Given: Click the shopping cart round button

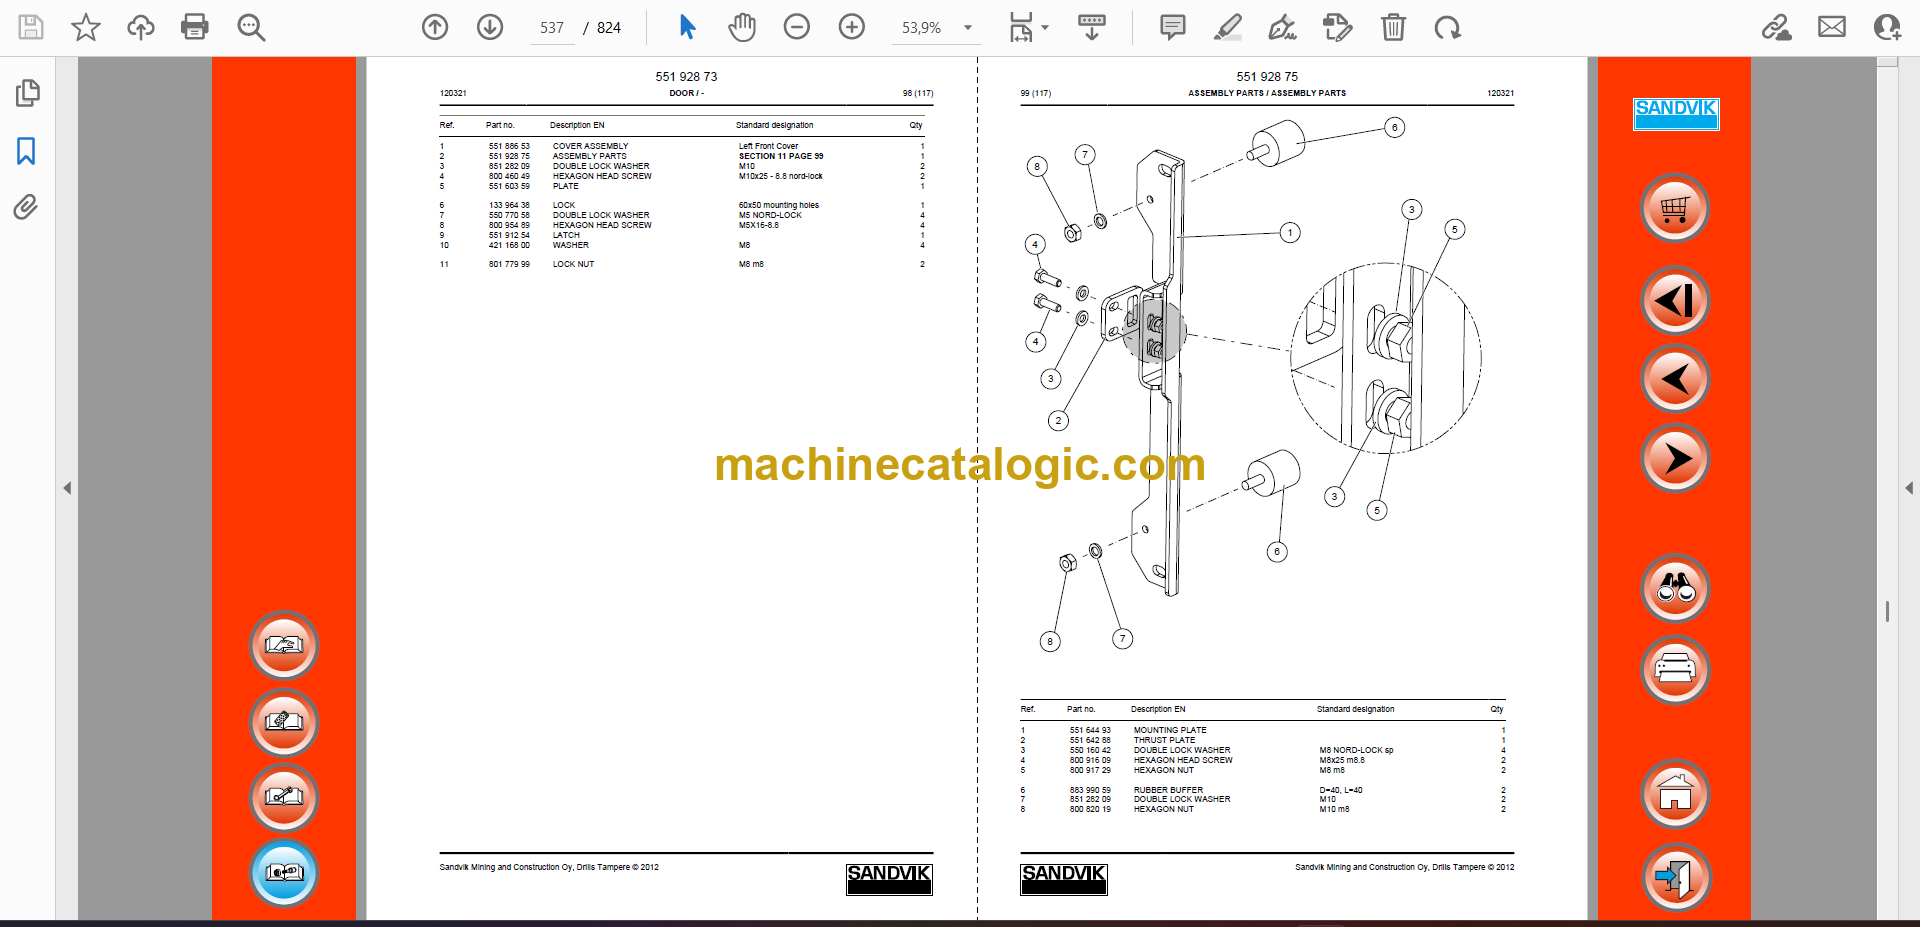Looking at the screenshot, I should [x=1675, y=209].
